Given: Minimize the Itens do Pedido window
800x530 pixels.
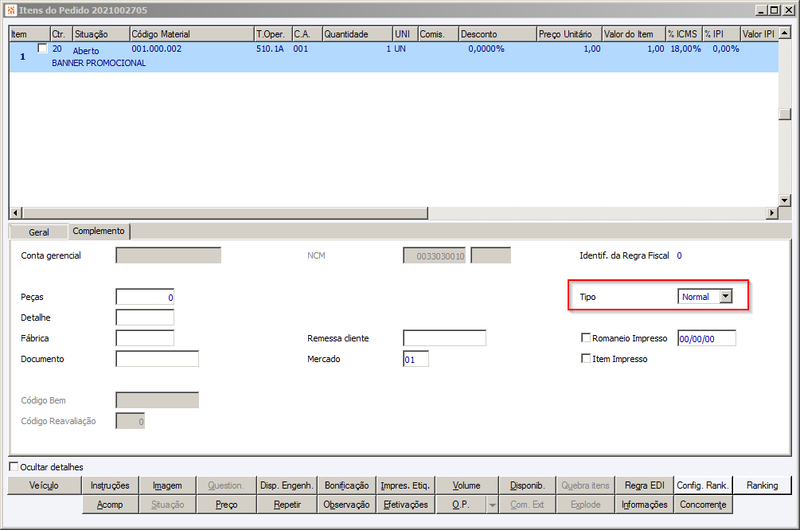Looking at the screenshot, I should (x=761, y=10).
